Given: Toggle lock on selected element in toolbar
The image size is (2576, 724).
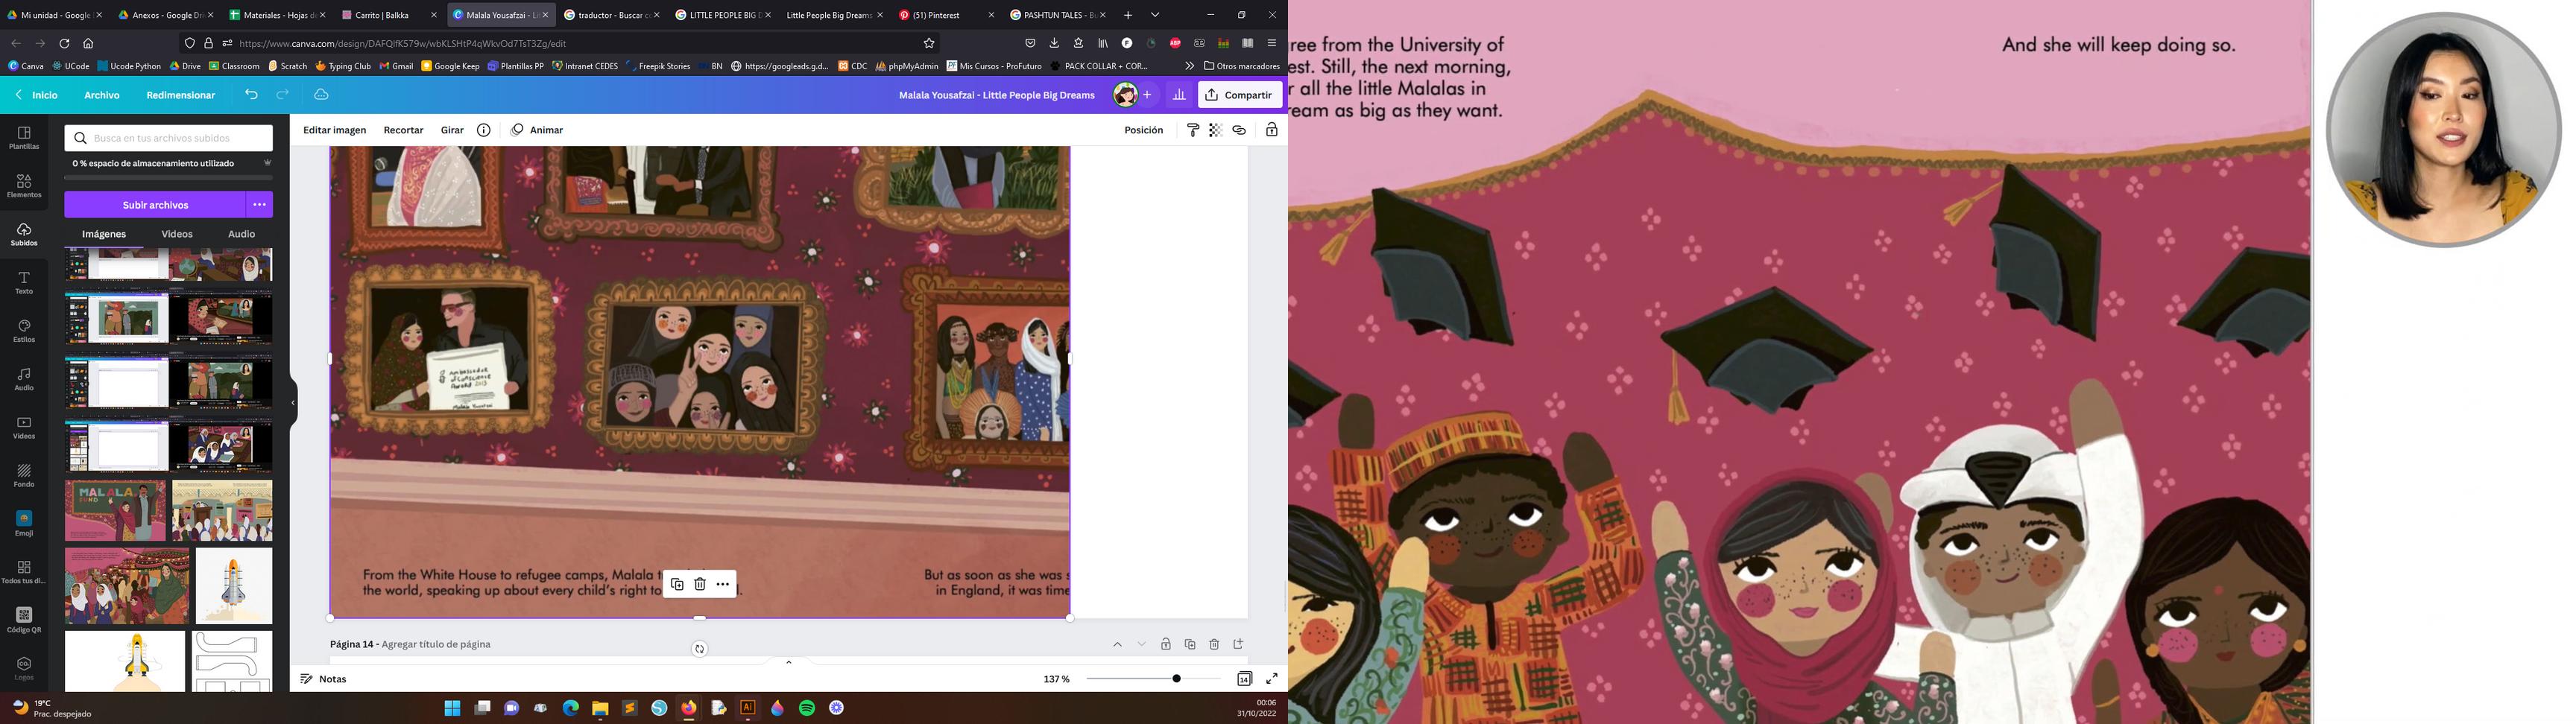Looking at the screenshot, I should (1272, 130).
